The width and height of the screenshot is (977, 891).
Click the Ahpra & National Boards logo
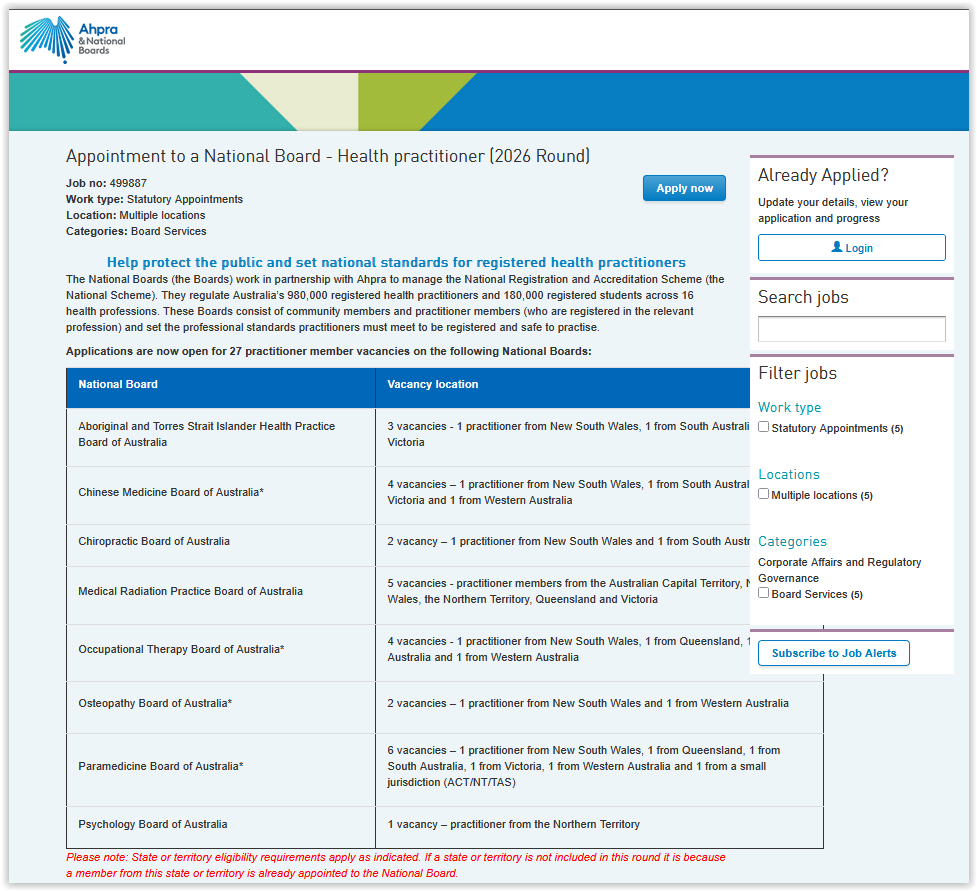(72, 39)
